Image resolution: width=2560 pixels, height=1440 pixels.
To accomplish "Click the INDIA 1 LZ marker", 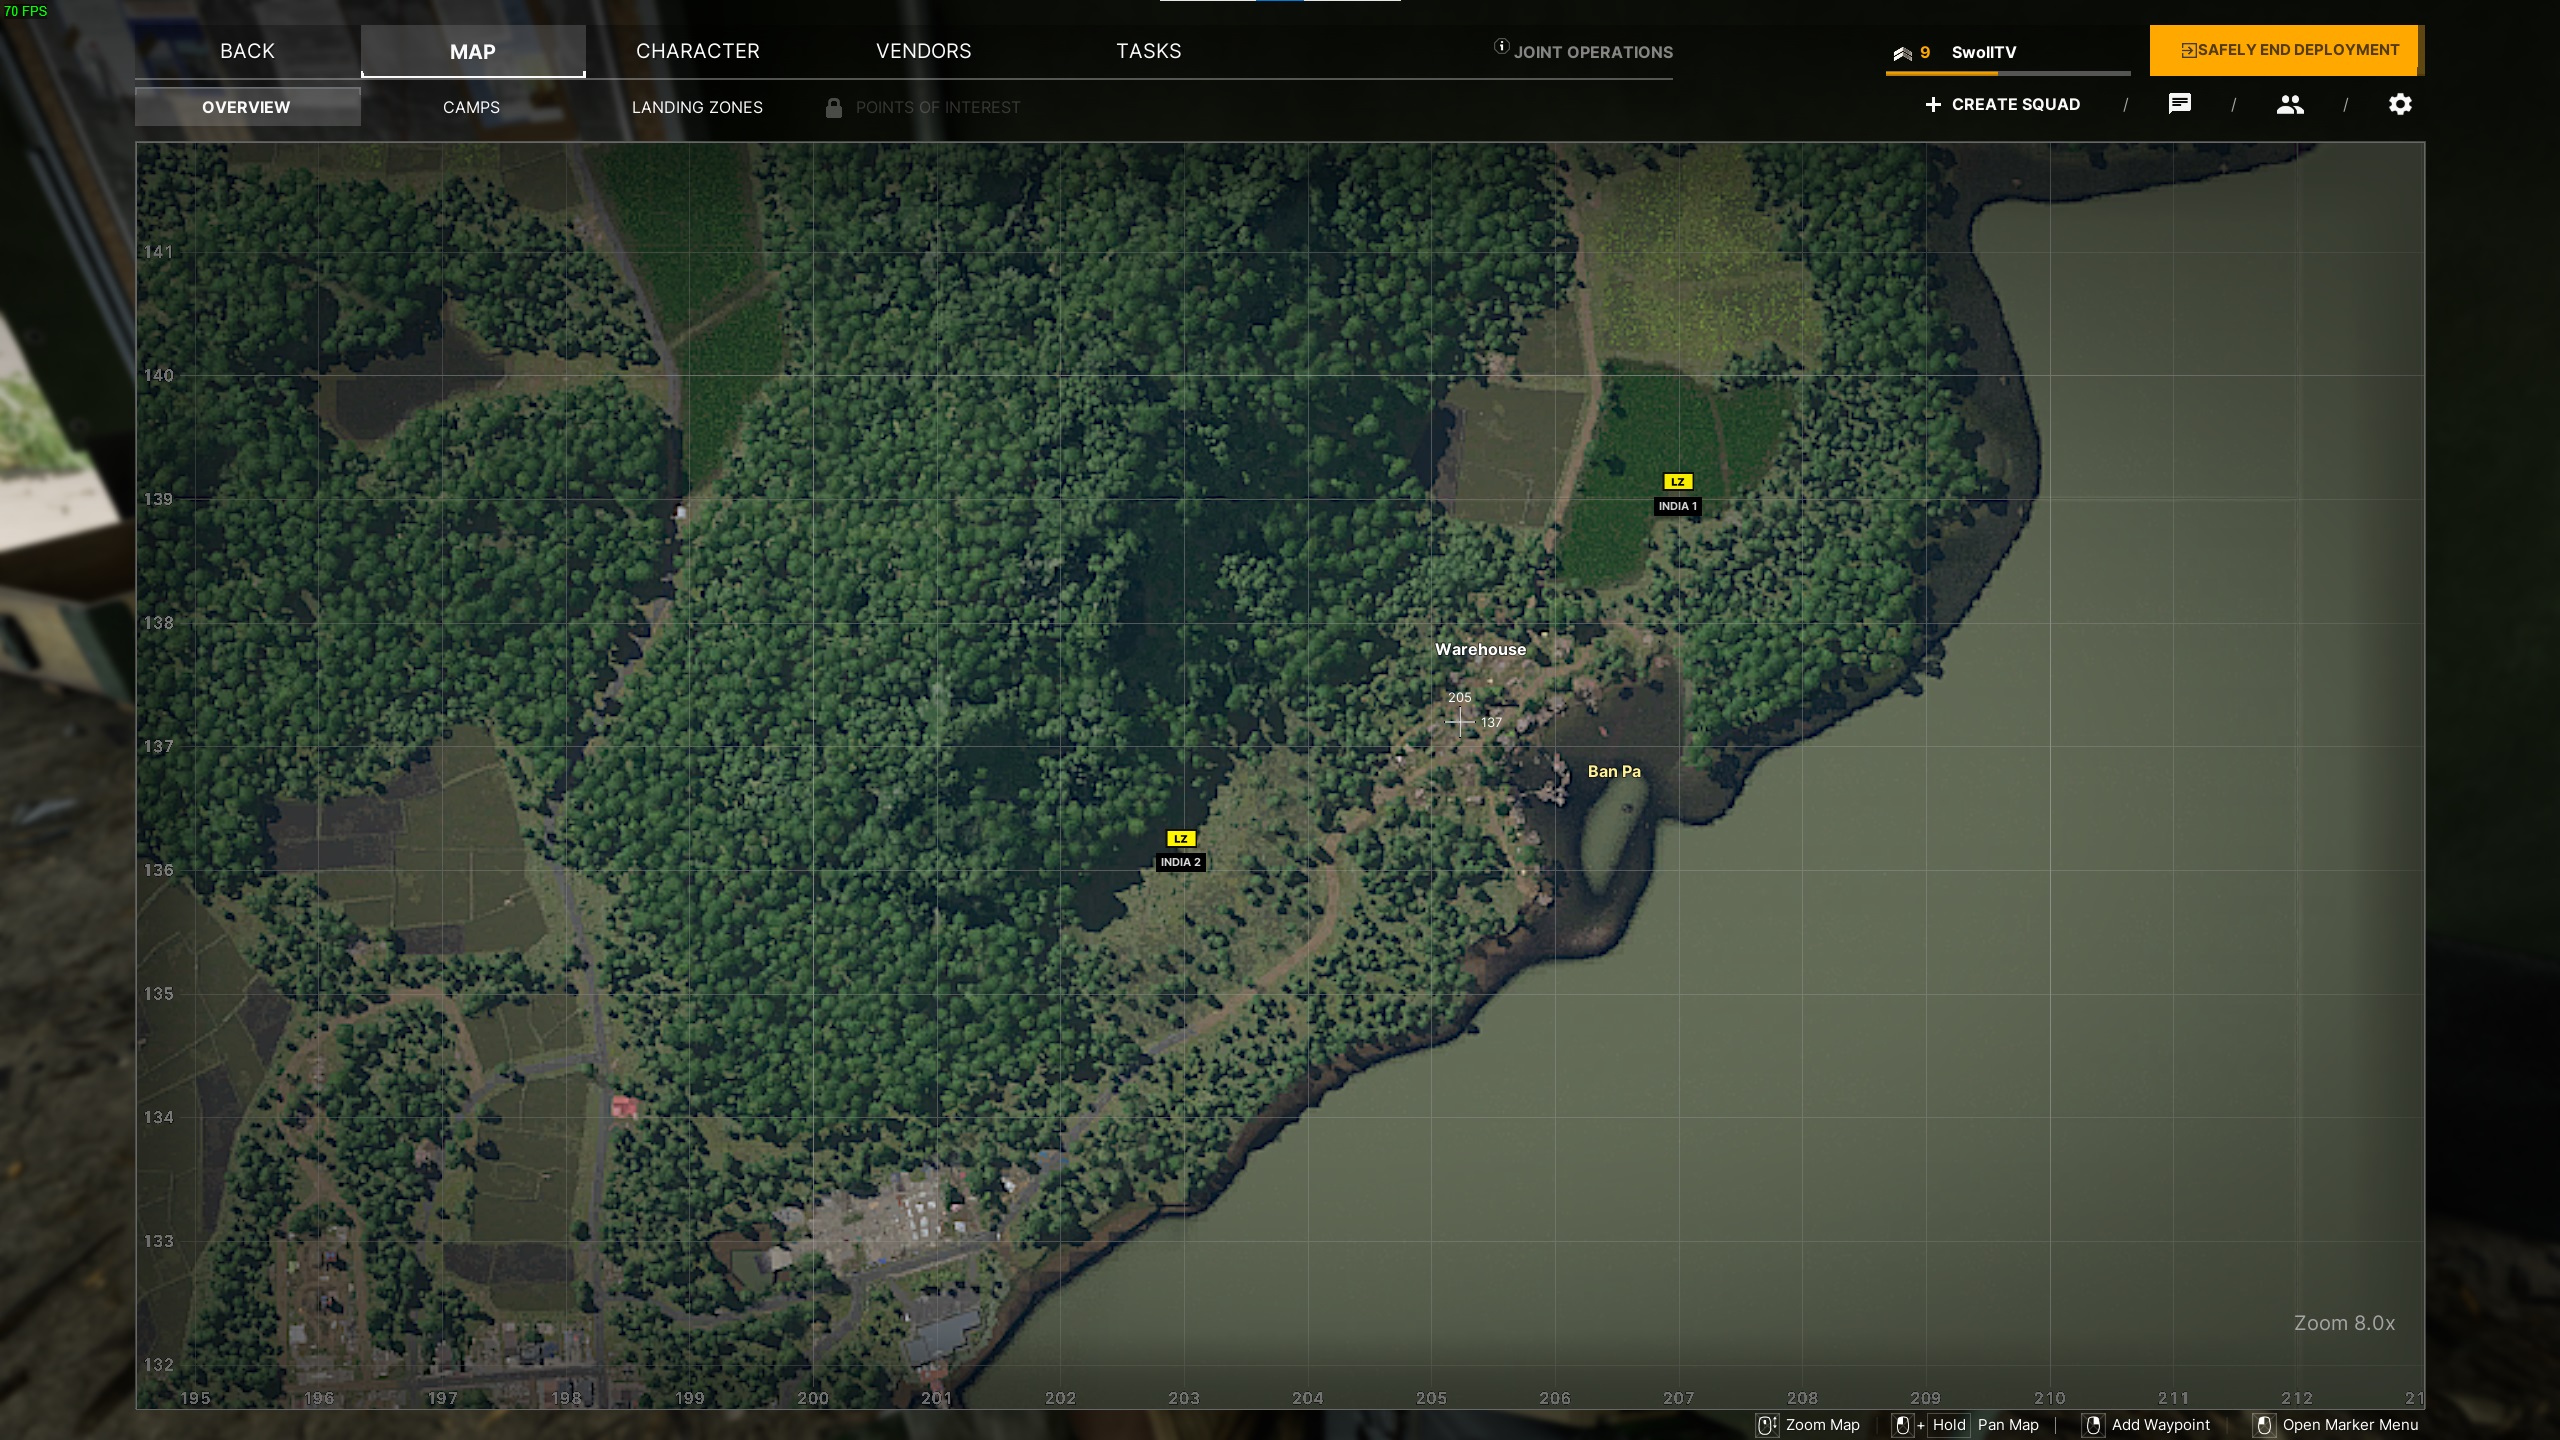I will (1677, 482).
